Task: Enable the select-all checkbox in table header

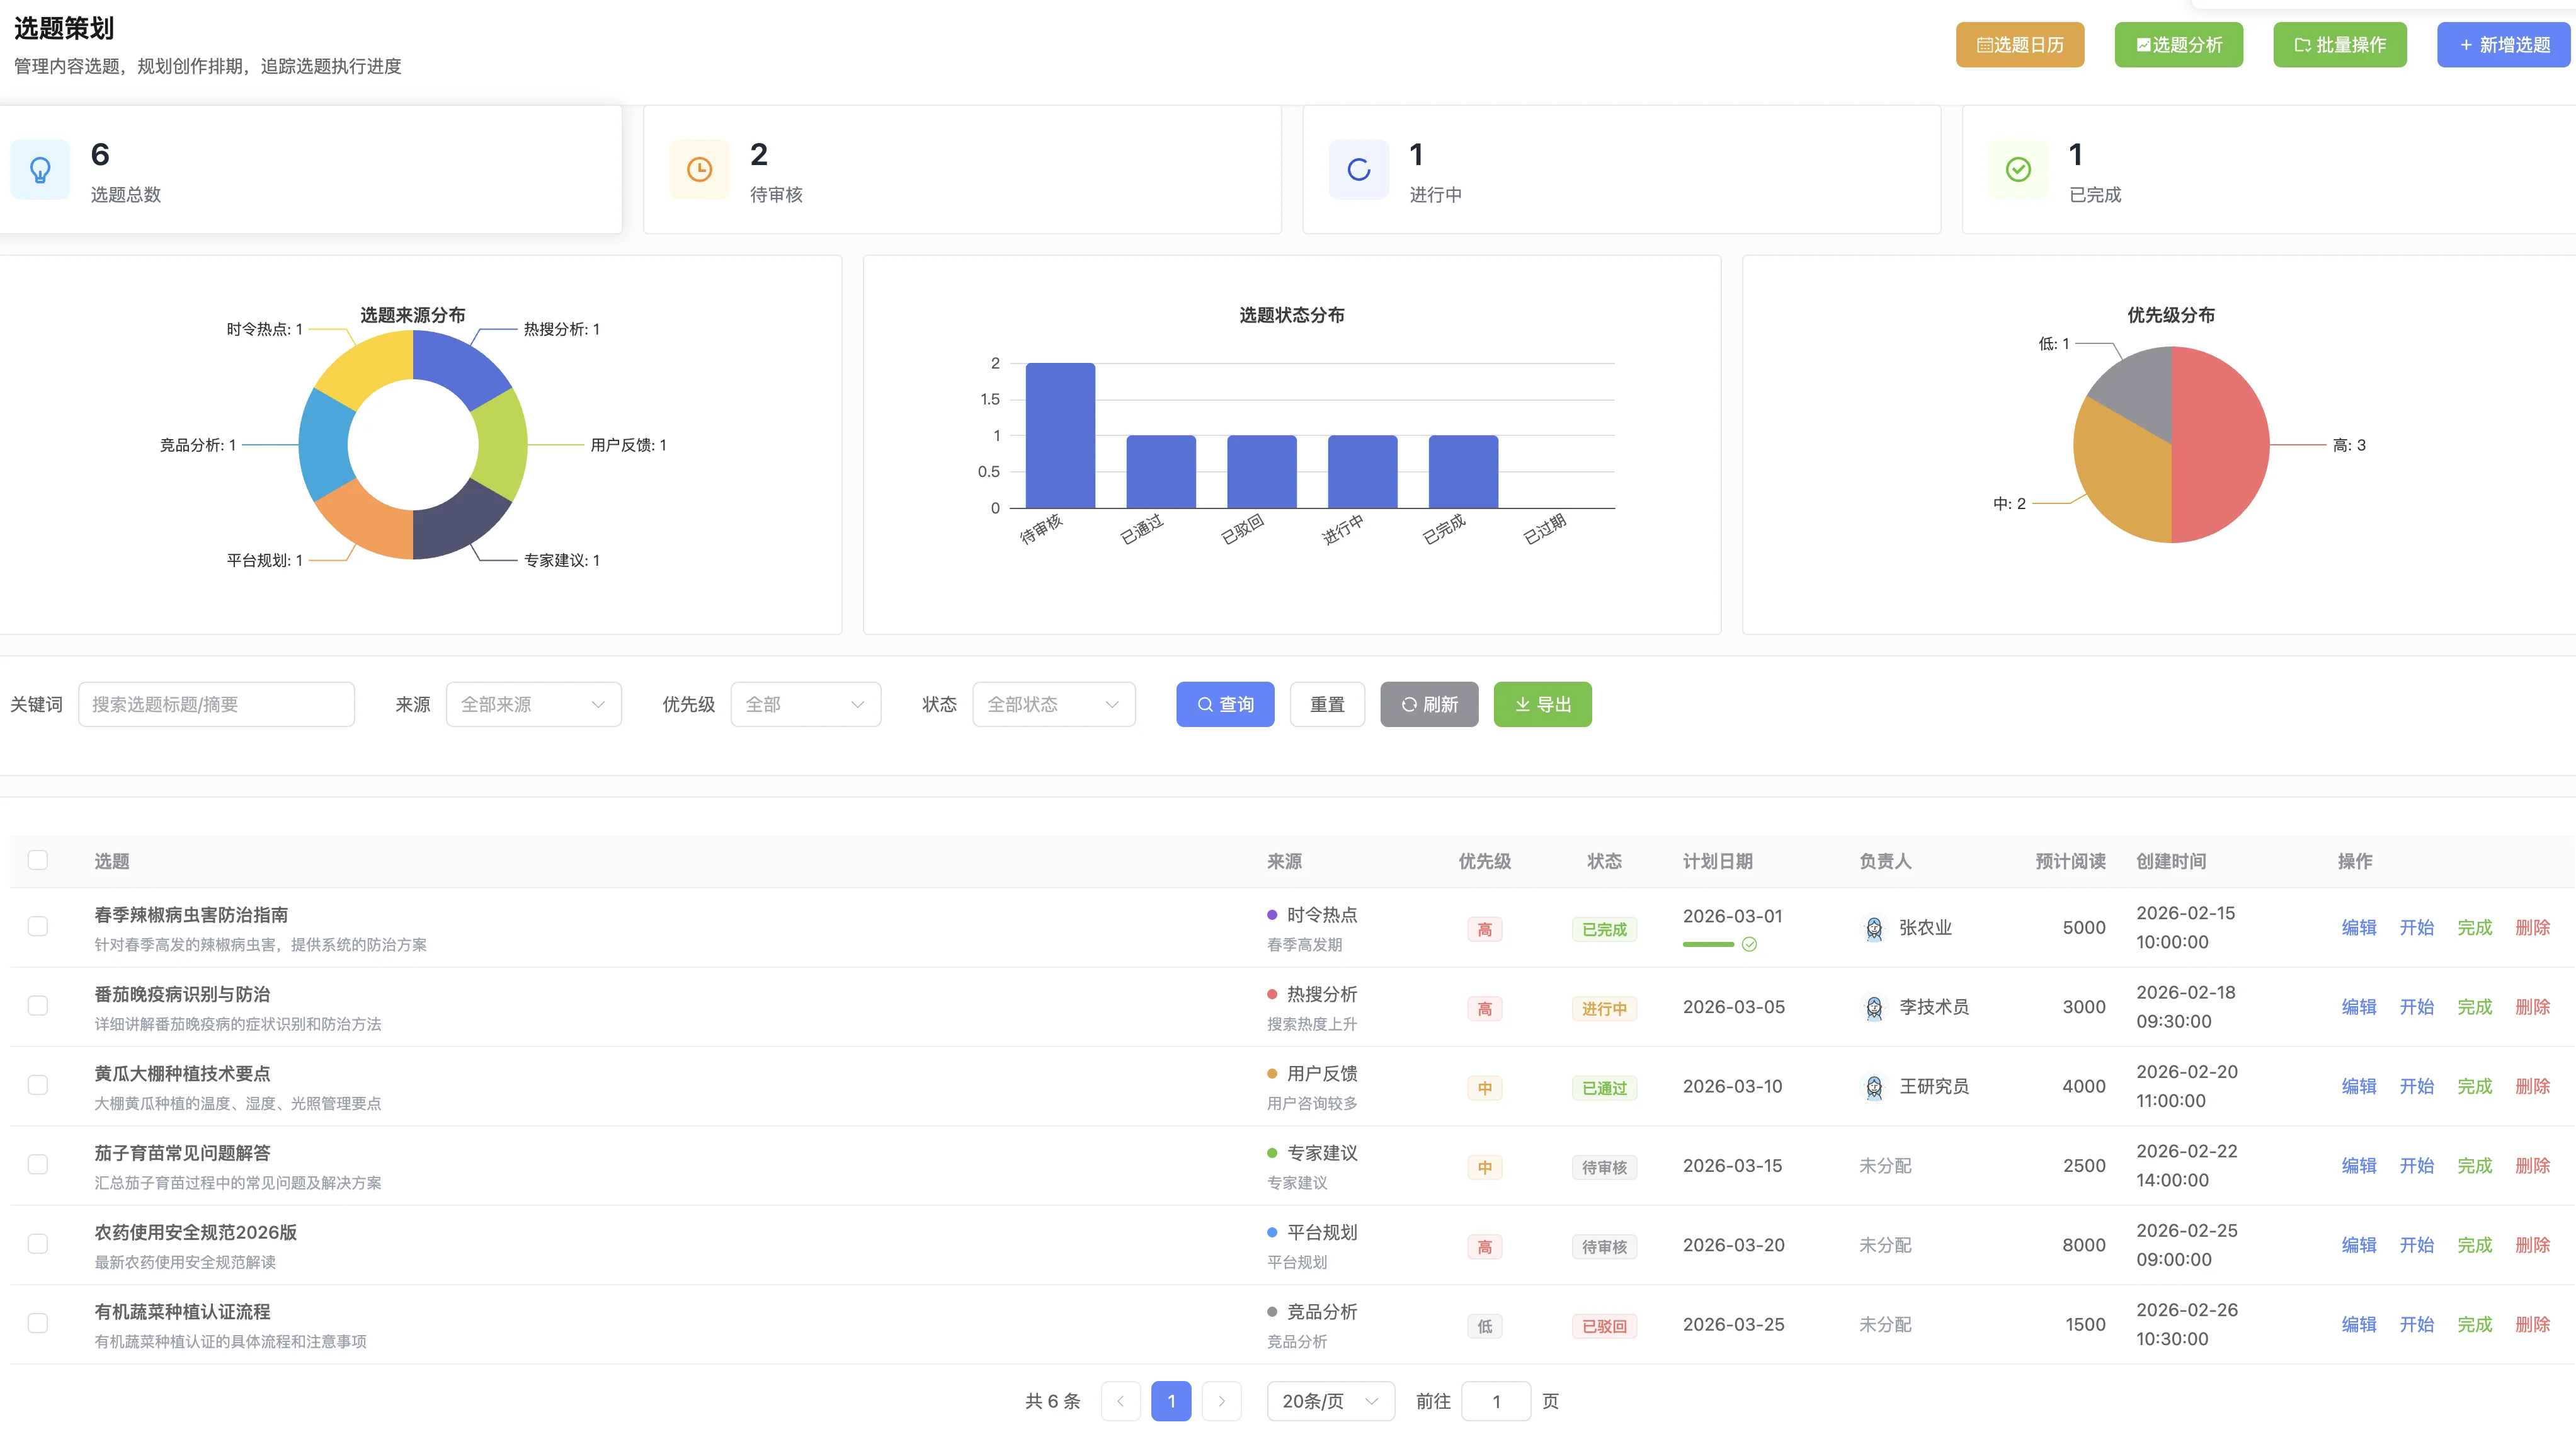Action: coord(38,859)
